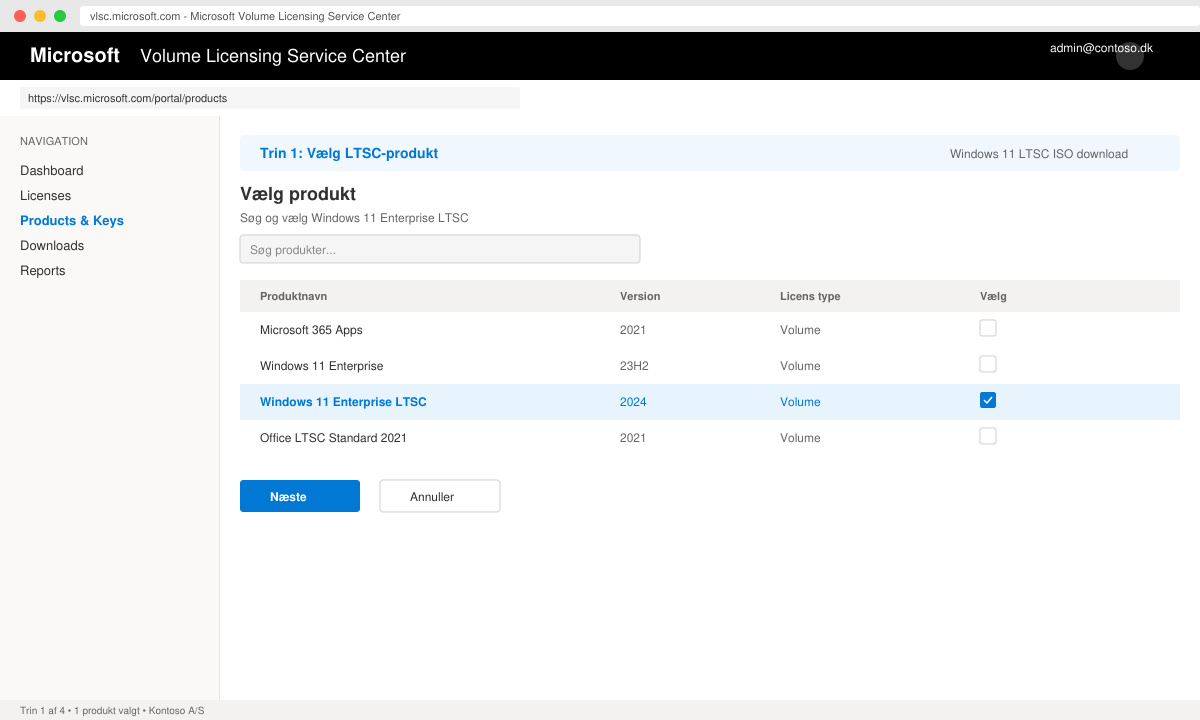Image resolution: width=1200 pixels, height=720 pixels.
Task: Click the 23H2 version cell
Action: click(x=634, y=366)
